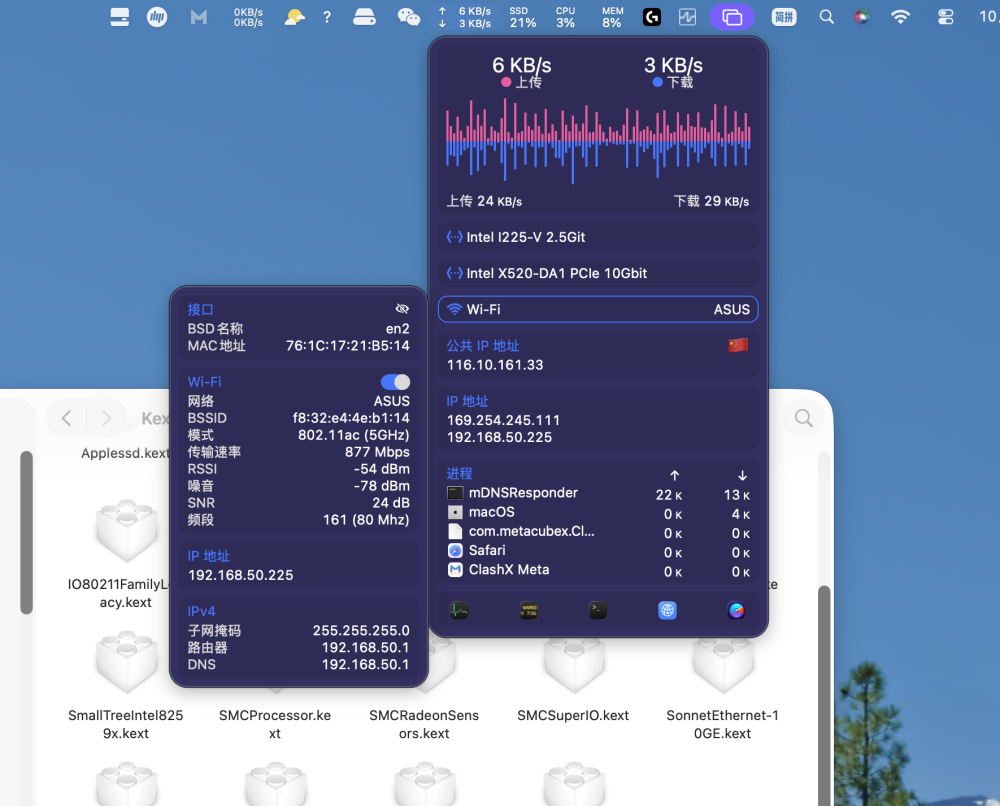Select the Wi-Fi ASUS interface row
Screen dimensions: 1000x806
(x=598, y=309)
